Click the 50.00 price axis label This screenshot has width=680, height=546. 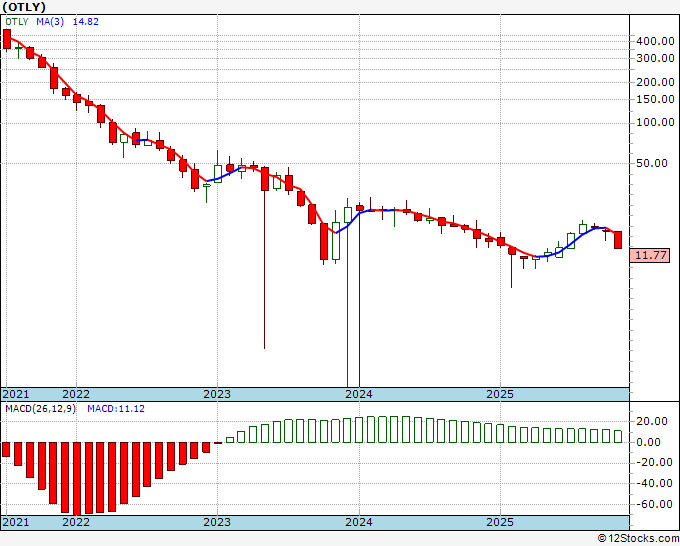[x=652, y=163]
